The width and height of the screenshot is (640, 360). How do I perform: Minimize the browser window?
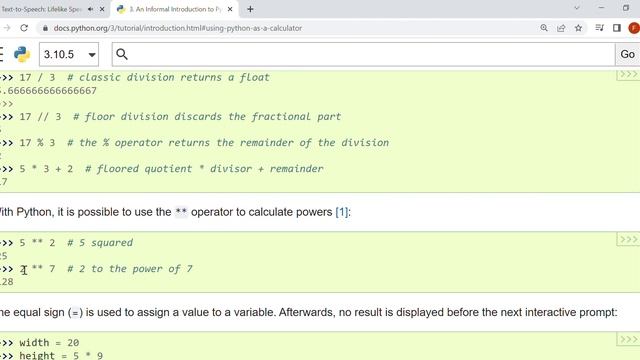(x=601, y=8)
